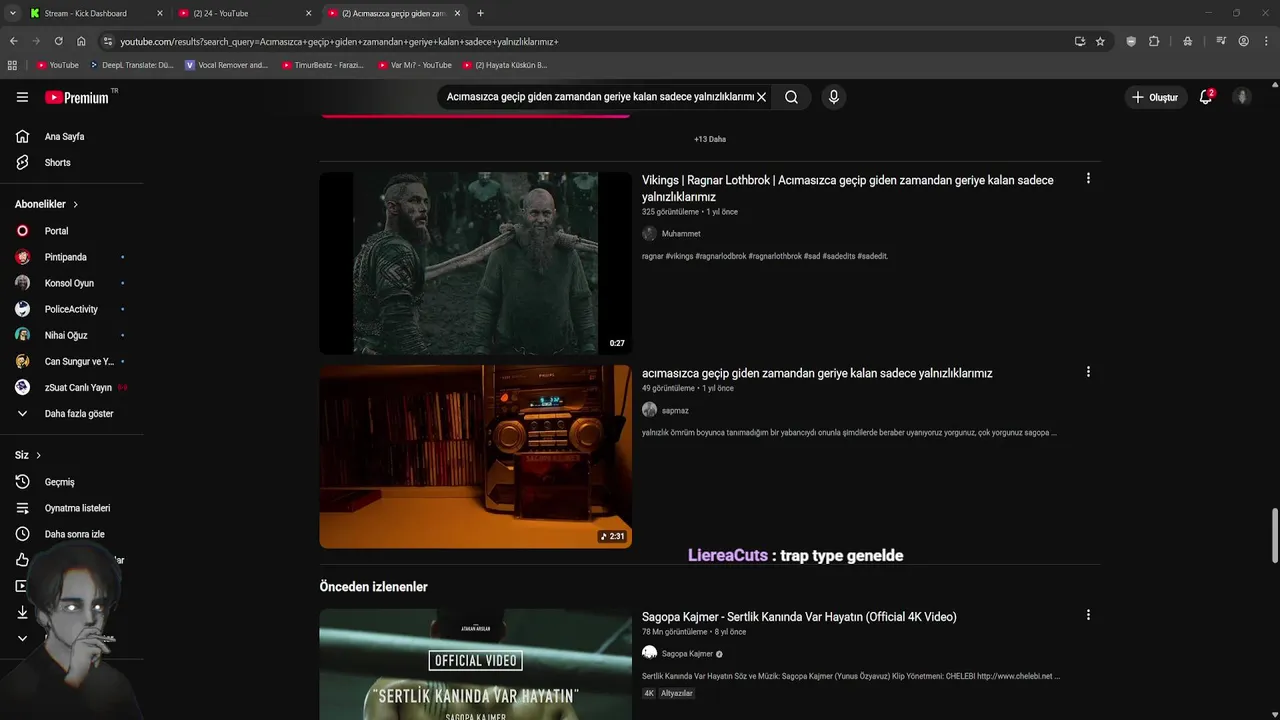Click the +13 Daha link
1280x720 pixels.
coord(710,139)
